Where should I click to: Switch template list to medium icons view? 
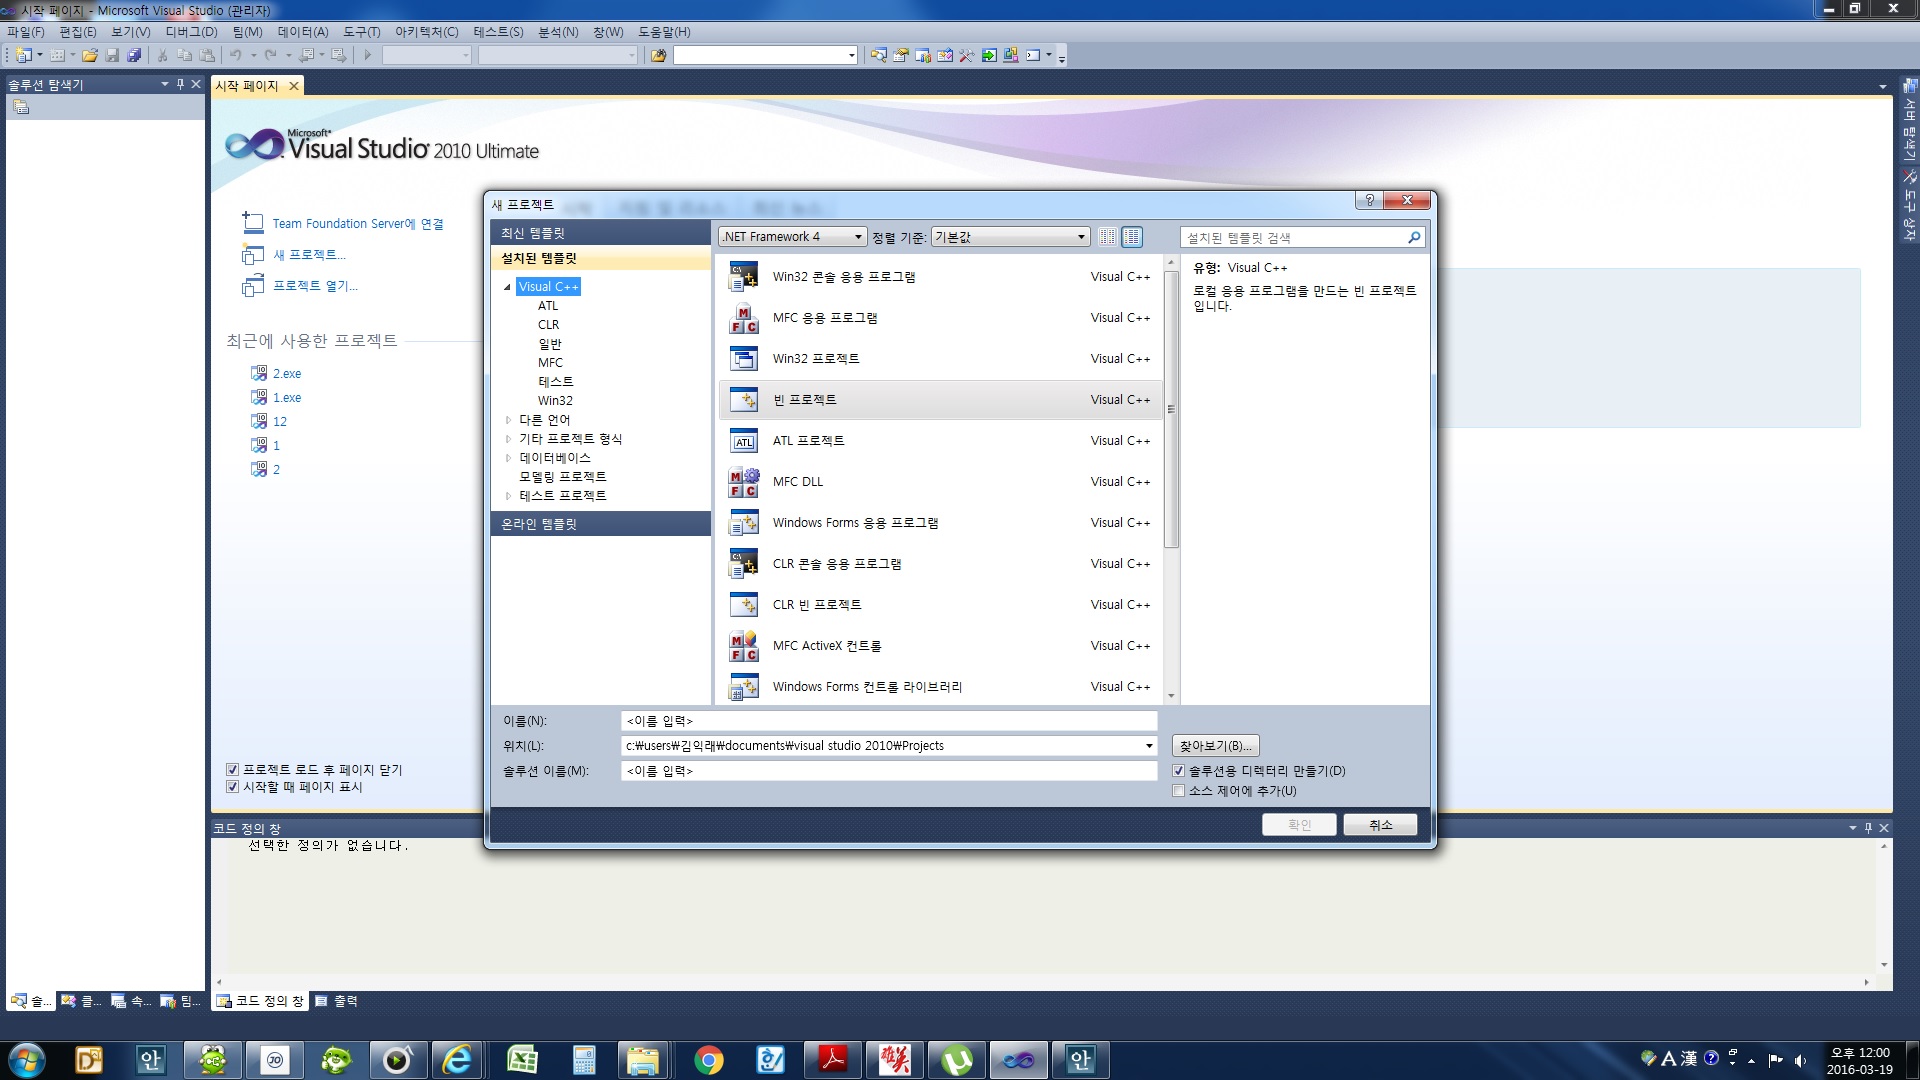coord(1131,237)
